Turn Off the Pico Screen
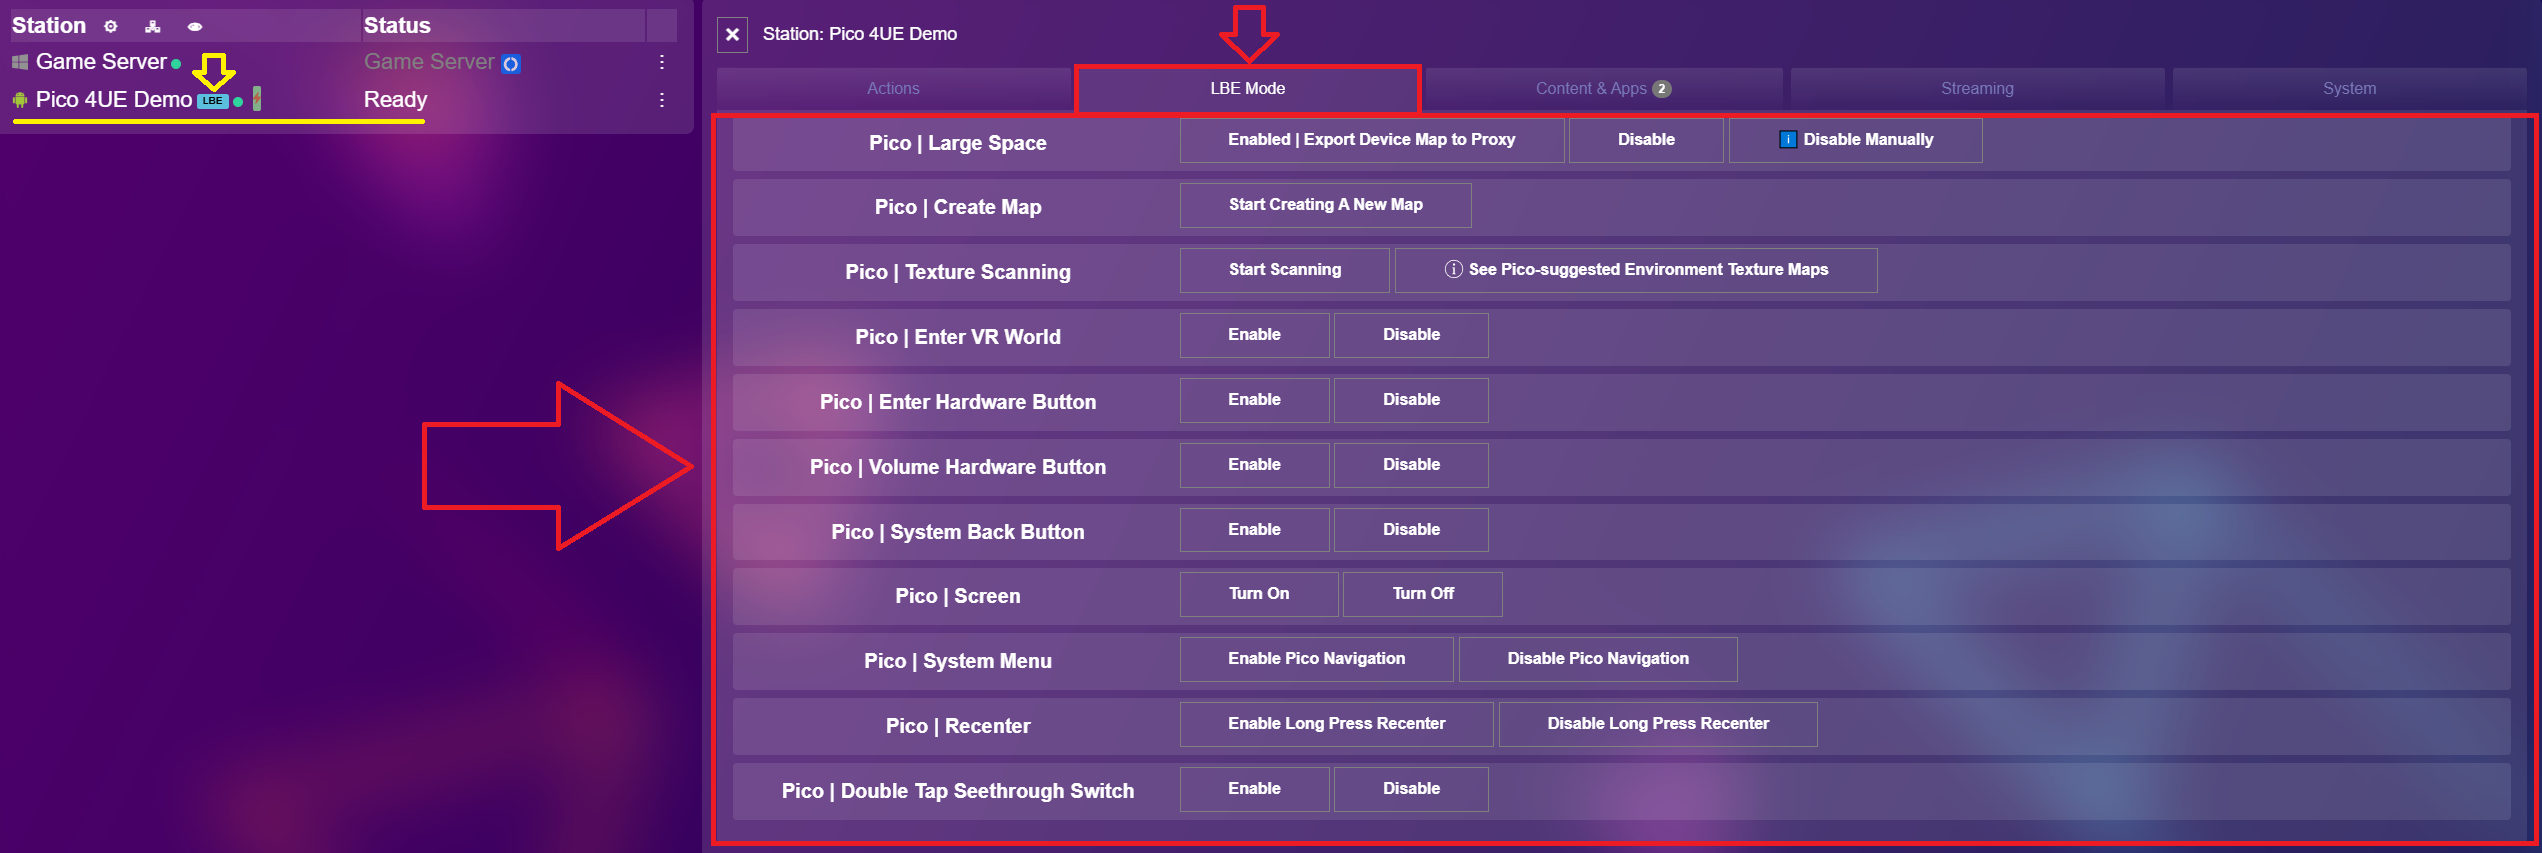Viewport: 2542px width, 853px height. coord(1423,594)
